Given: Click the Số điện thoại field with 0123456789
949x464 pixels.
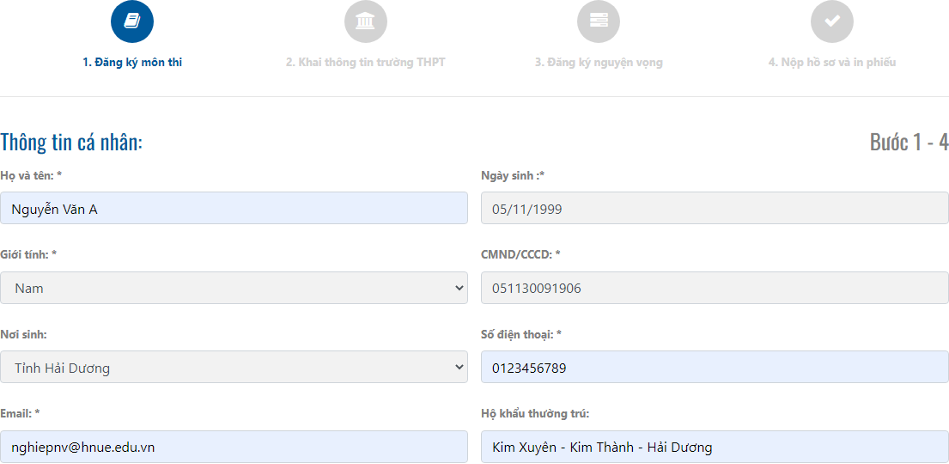Looking at the screenshot, I should coord(714,367).
